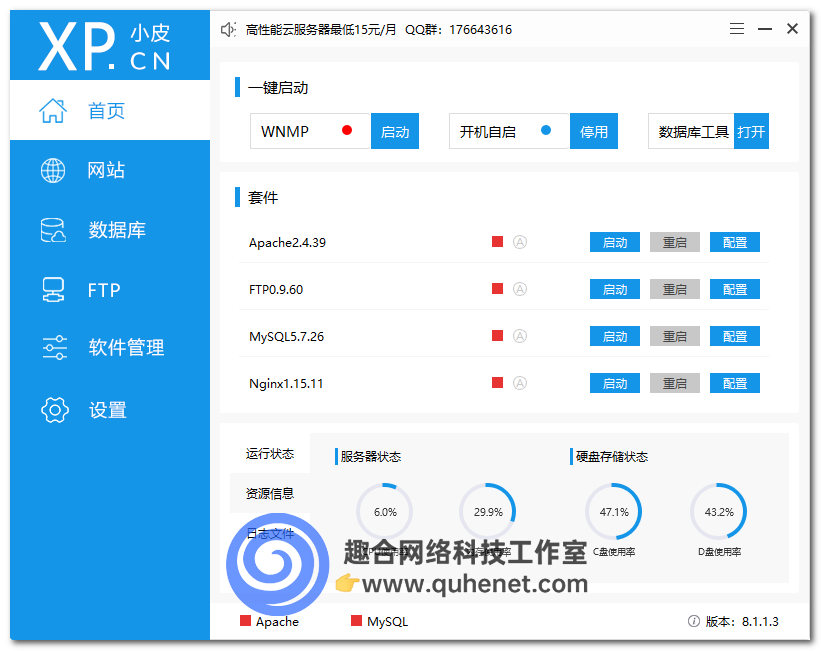821x651 pixels.
Task: Start the WNMP stack with 启动
Action: point(395,131)
